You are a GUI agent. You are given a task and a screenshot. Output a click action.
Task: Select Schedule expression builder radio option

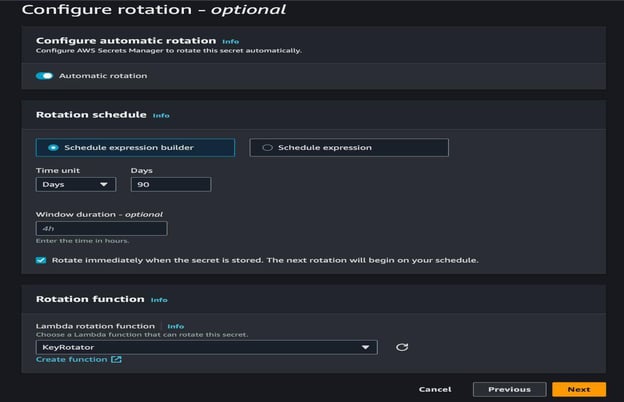click(x=135, y=148)
